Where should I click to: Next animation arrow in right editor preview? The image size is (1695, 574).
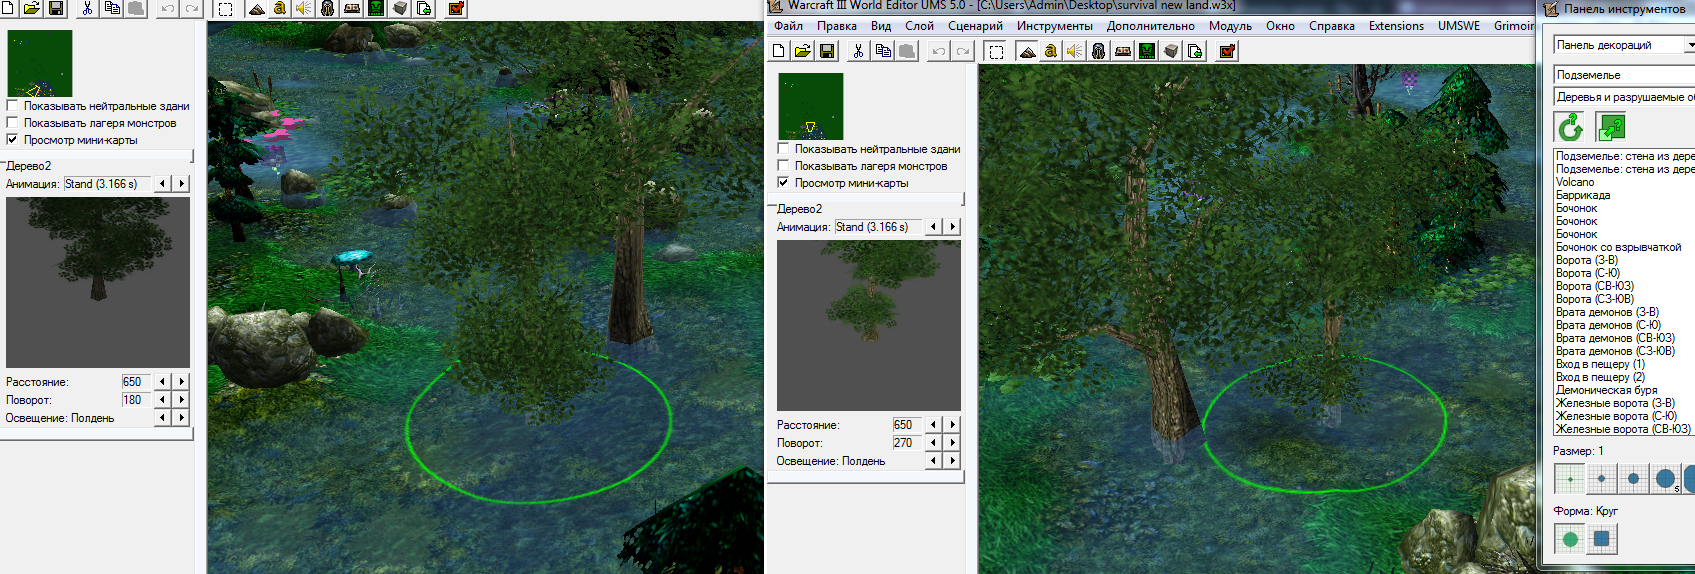(953, 227)
